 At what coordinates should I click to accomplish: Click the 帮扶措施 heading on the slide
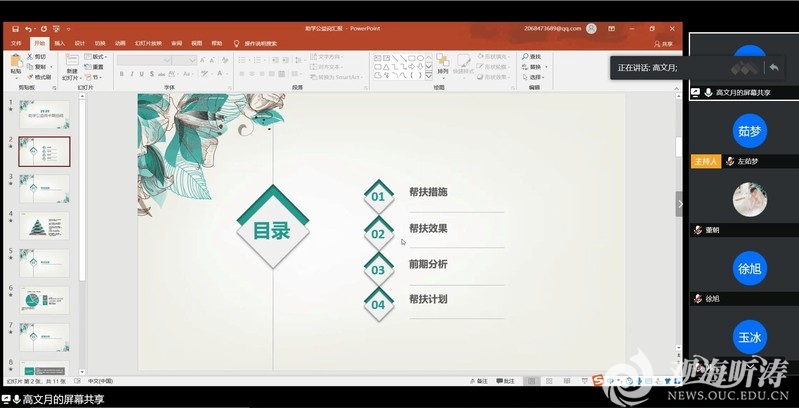click(x=428, y=192)
